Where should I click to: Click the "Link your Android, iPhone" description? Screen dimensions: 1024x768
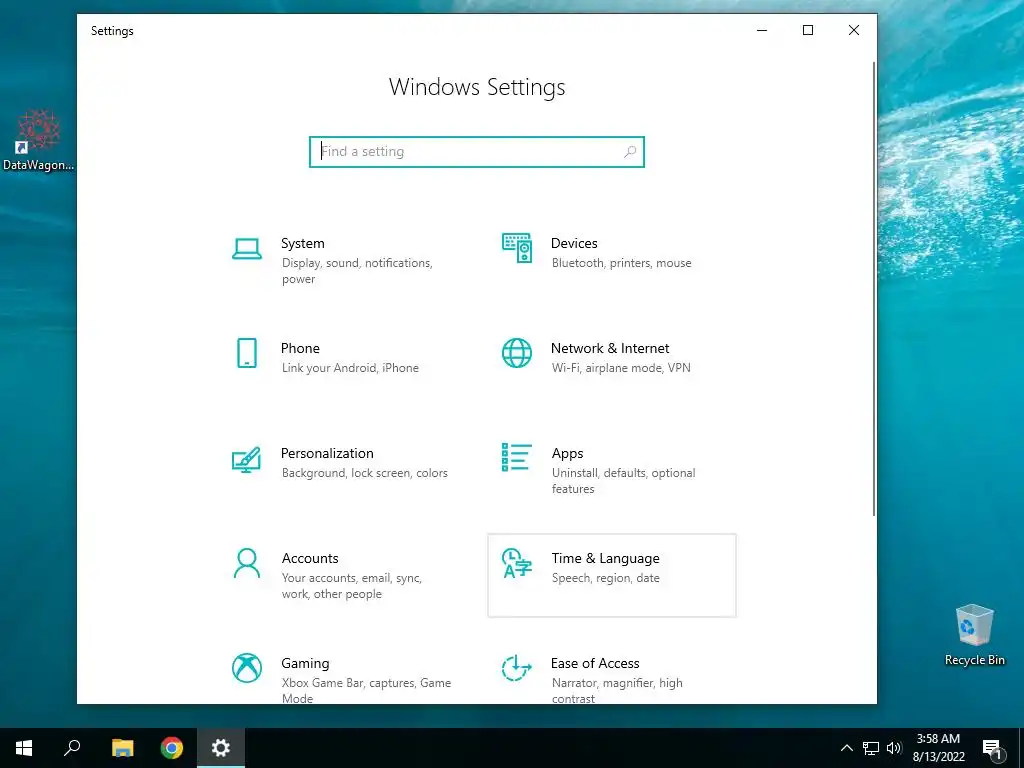tap(350, 368)
